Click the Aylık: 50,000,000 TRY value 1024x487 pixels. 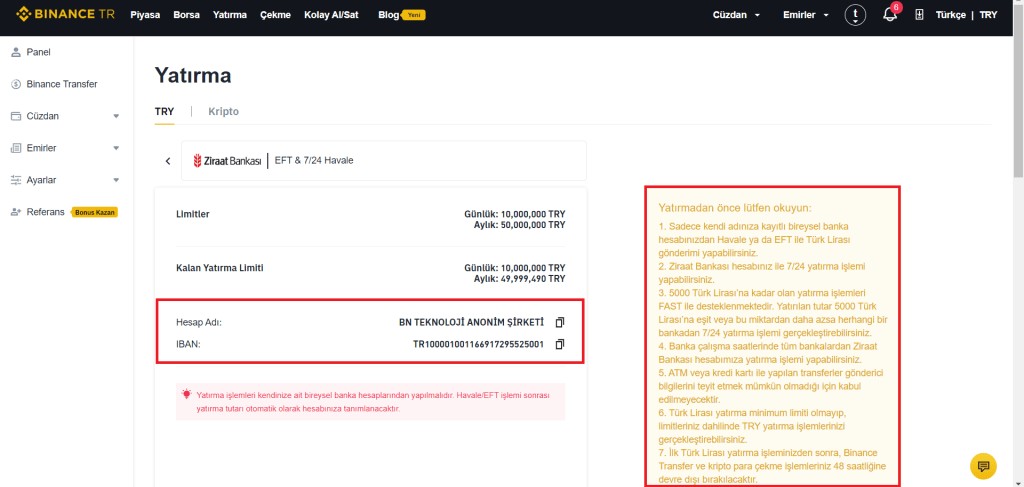click(x=520, y=225)
